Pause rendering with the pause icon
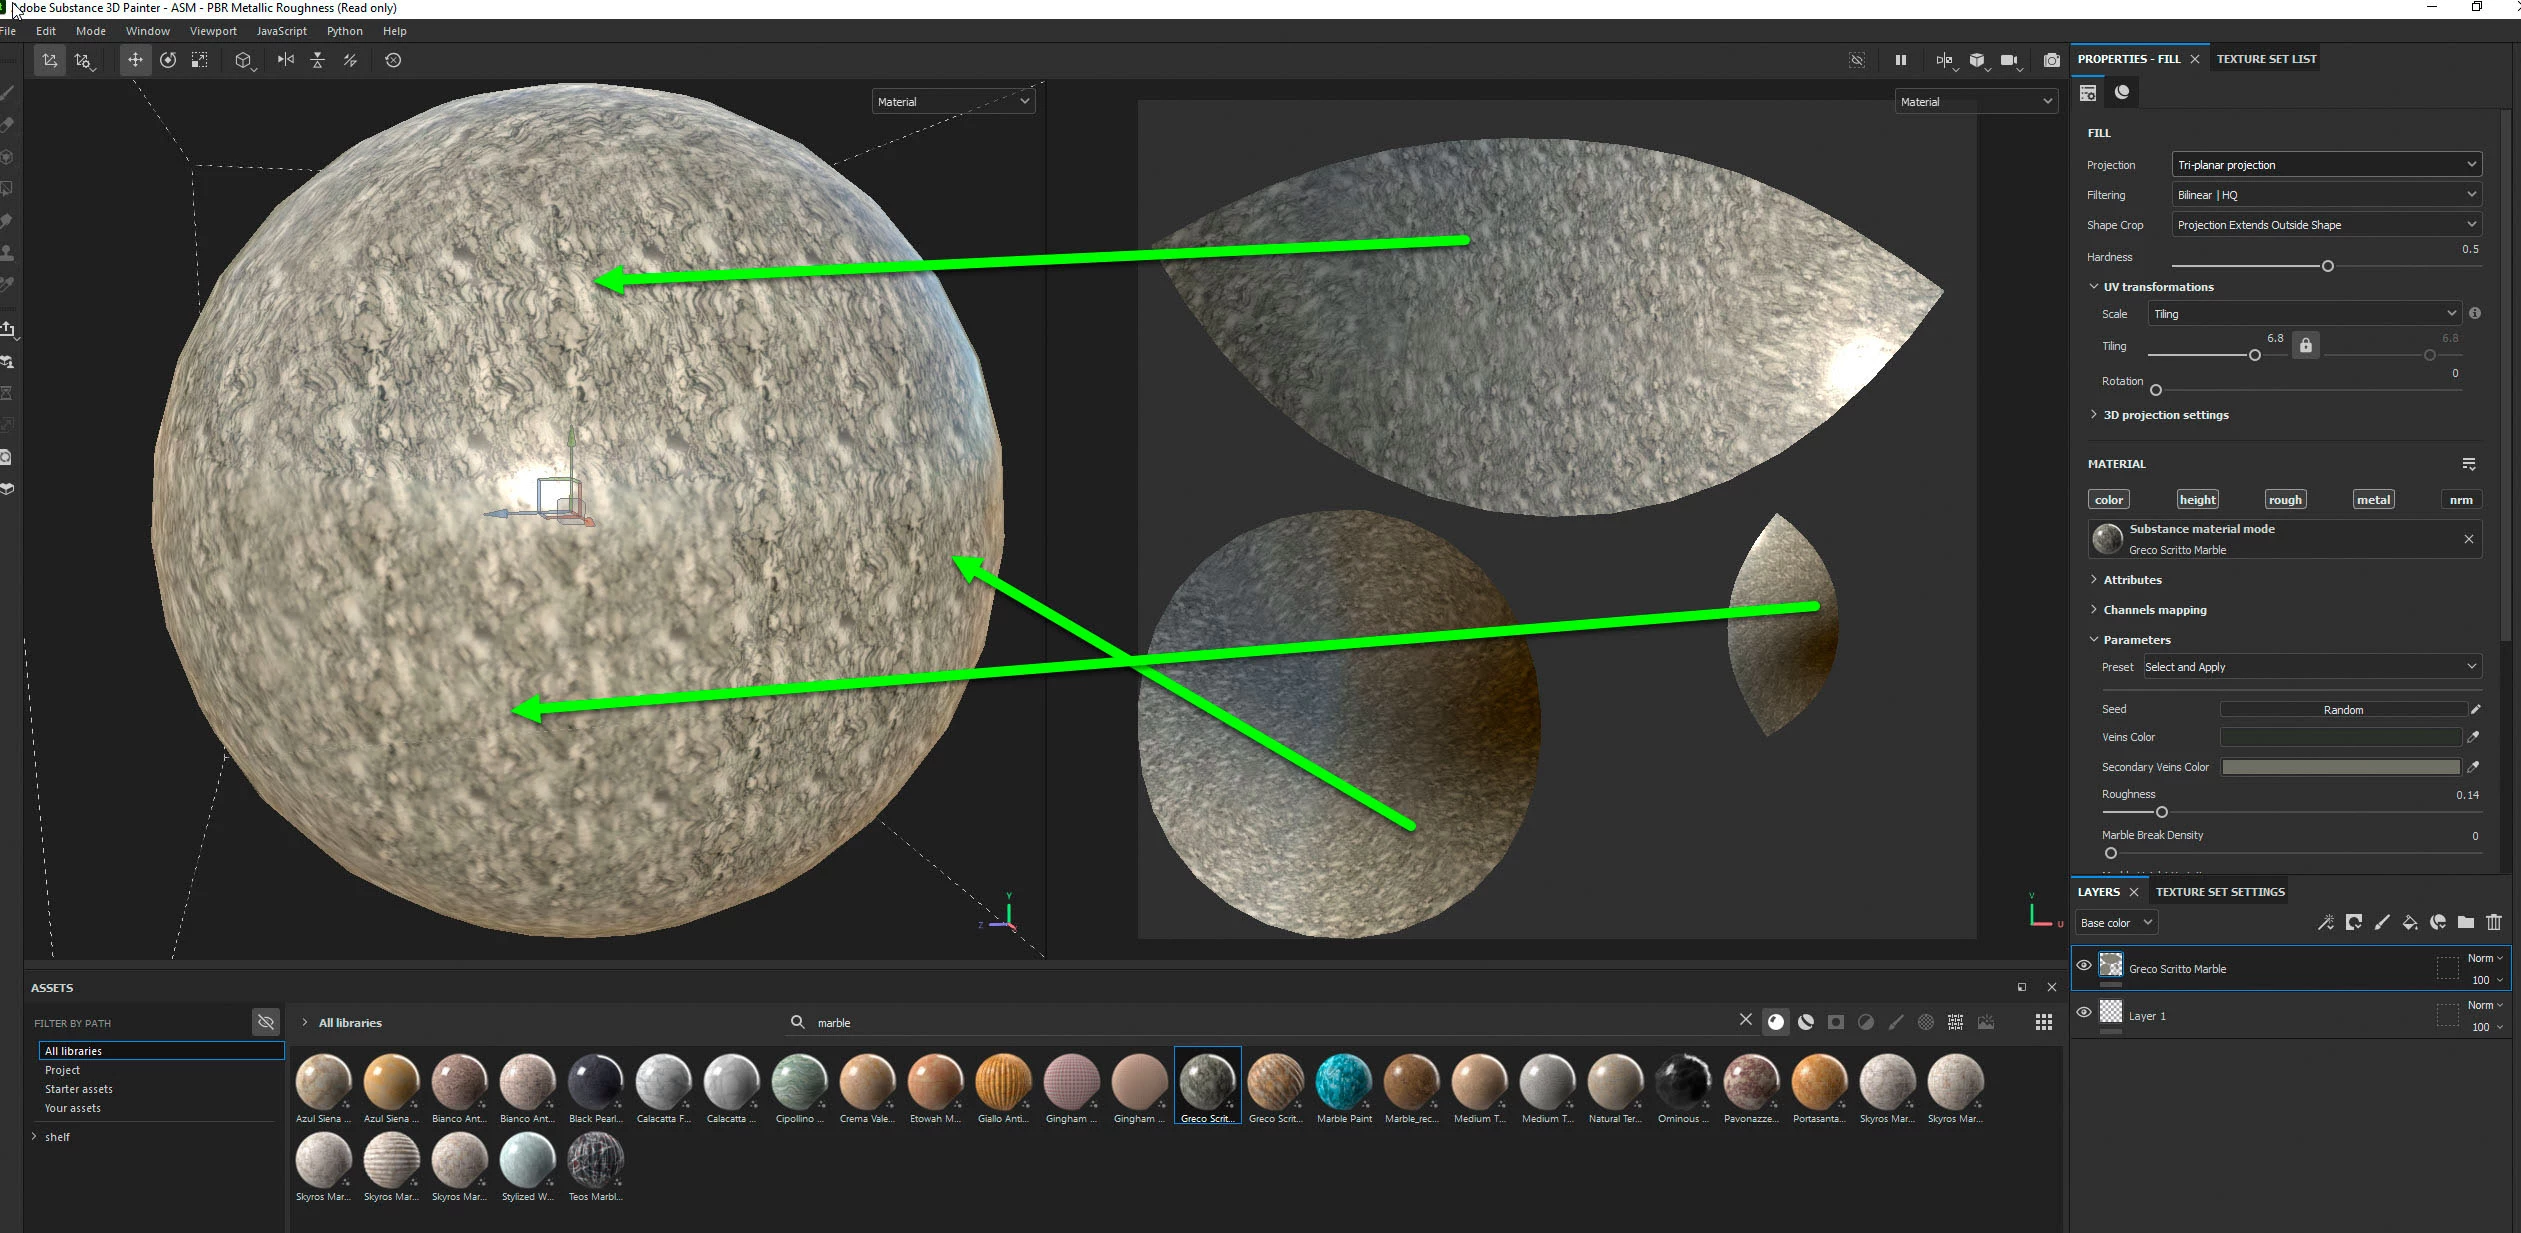 (1900, 60)
